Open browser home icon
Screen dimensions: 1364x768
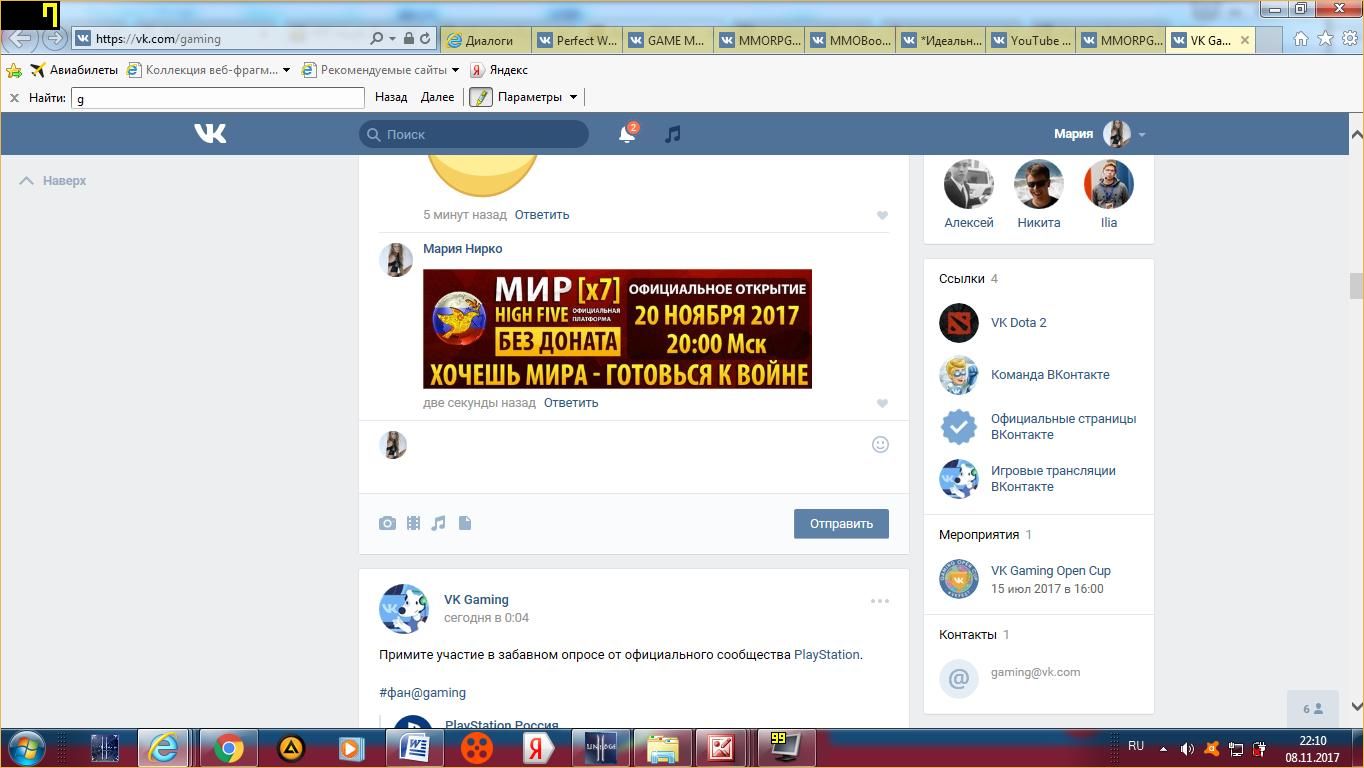pyautogui.click(x=1301, y=39)
